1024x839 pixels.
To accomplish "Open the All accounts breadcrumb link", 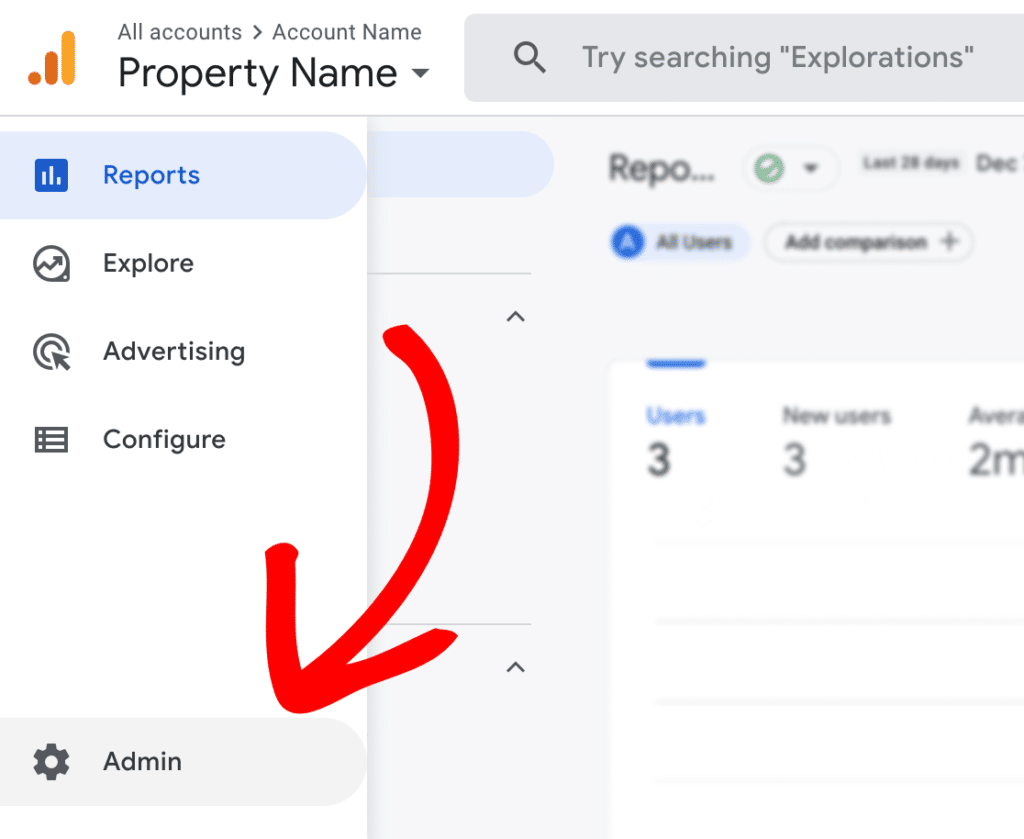I will pos(180,31).
